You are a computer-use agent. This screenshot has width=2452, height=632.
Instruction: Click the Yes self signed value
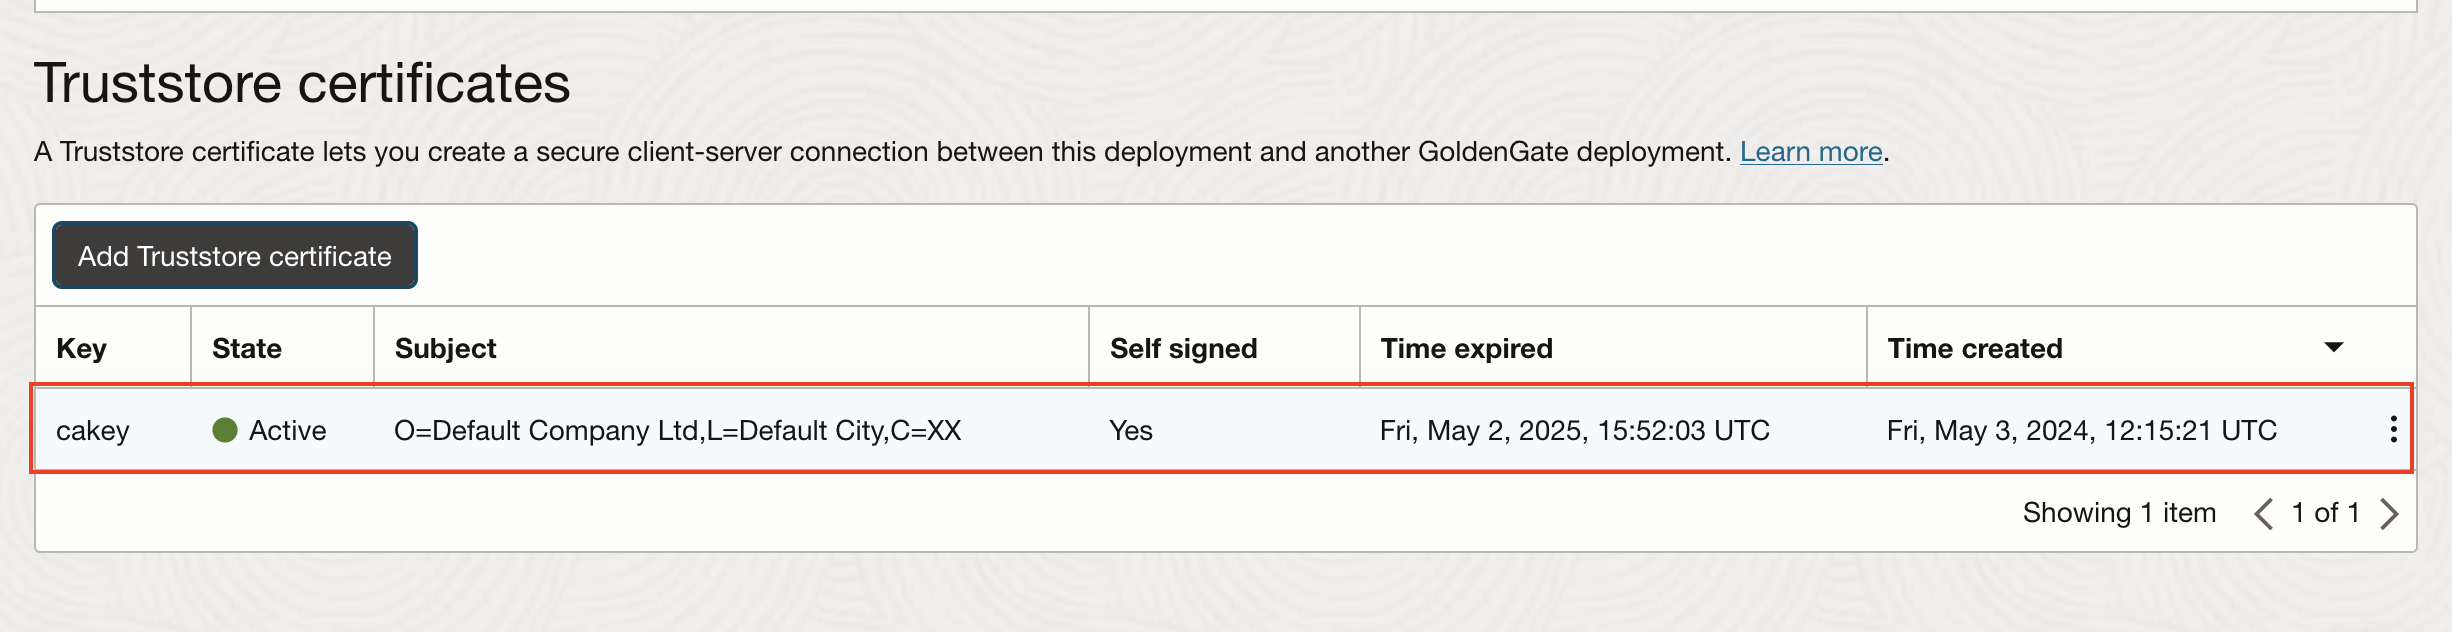[x=1131, y=430]
